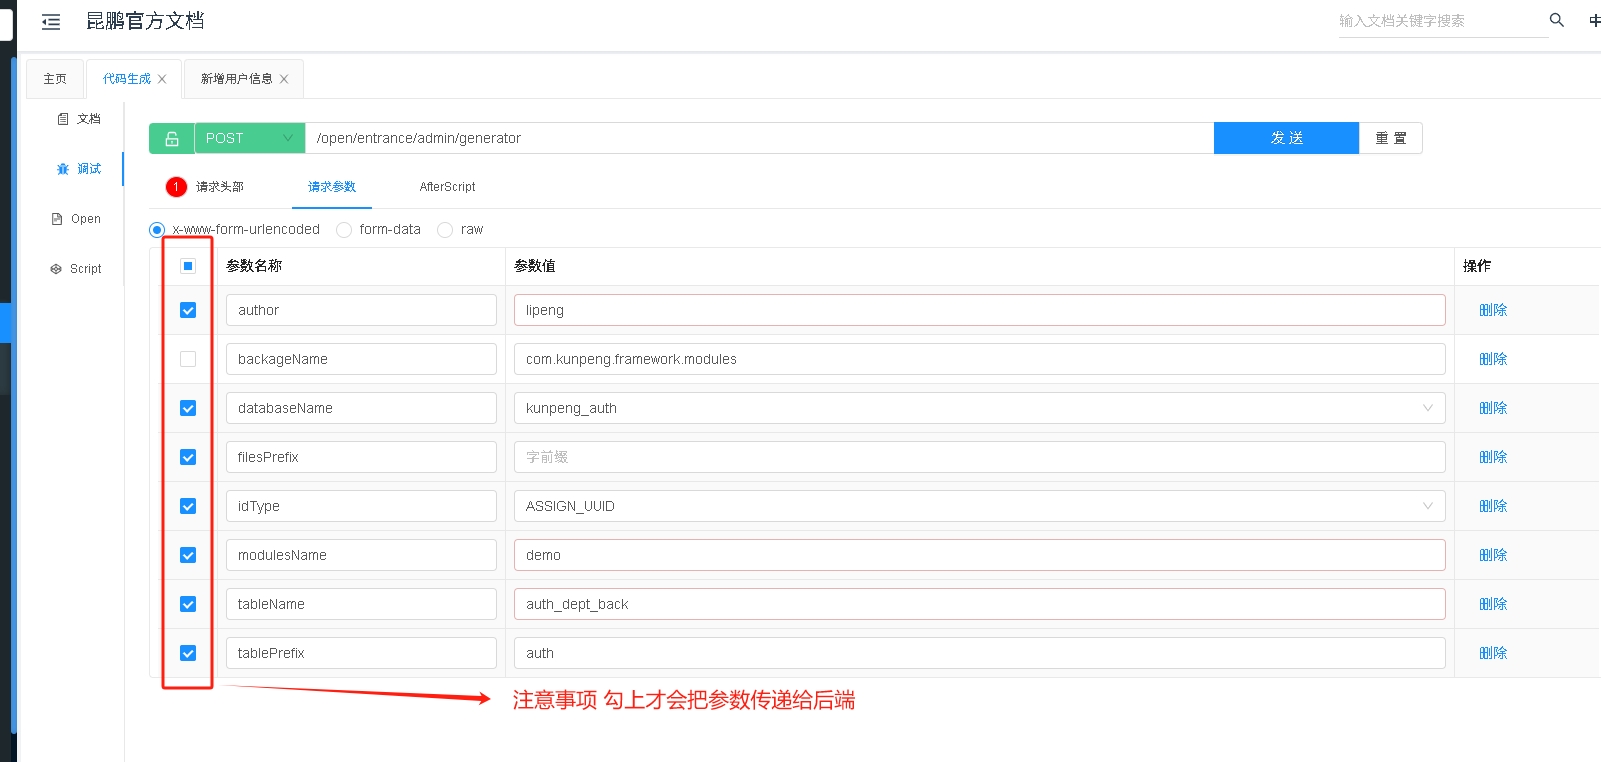This screenshot has height=762, width=1601.
Task: Click the search magnifier icon
Action: [1556, 20]
